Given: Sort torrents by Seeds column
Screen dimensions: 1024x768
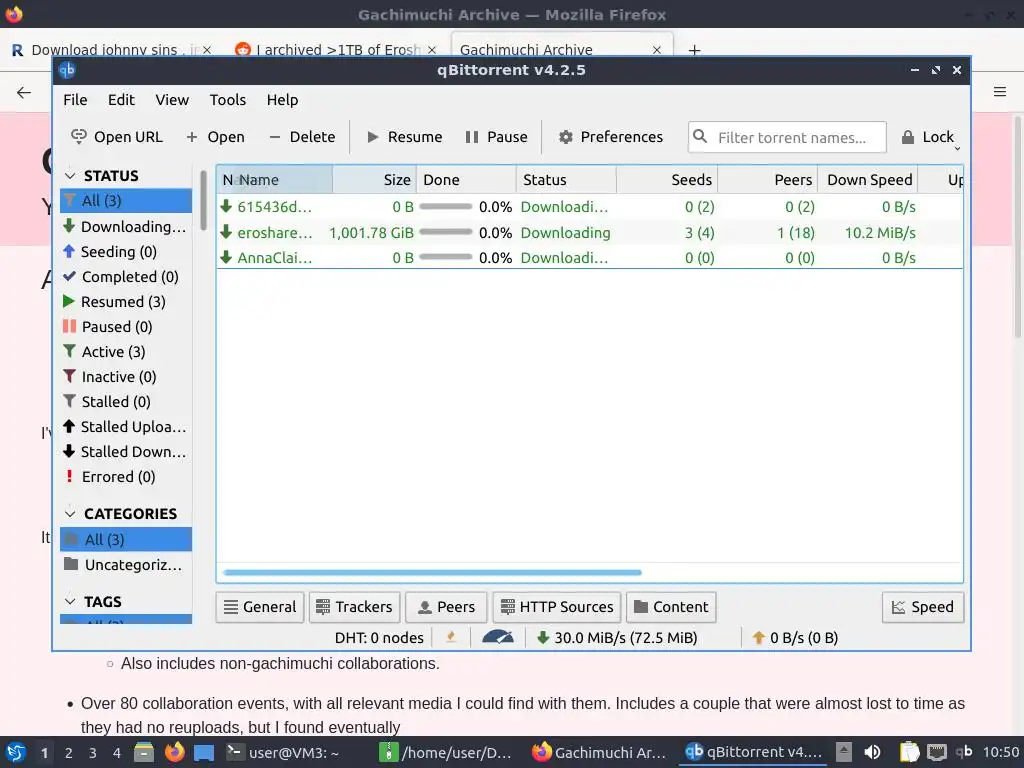Looking at the screenshot, I should (x=667, y=180).
